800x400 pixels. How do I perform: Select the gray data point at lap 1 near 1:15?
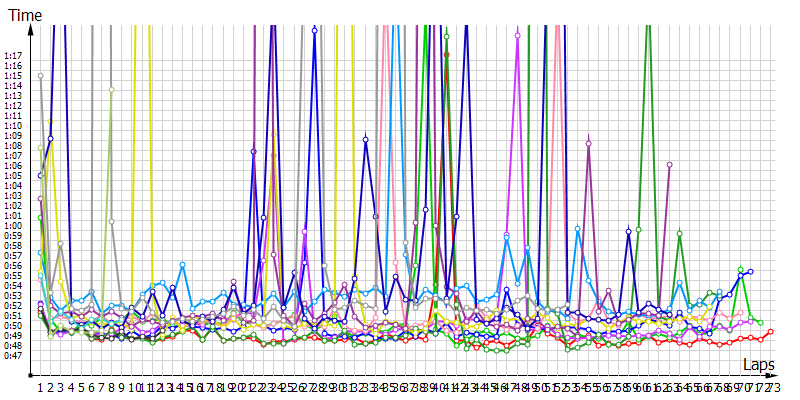click(40, 75)
